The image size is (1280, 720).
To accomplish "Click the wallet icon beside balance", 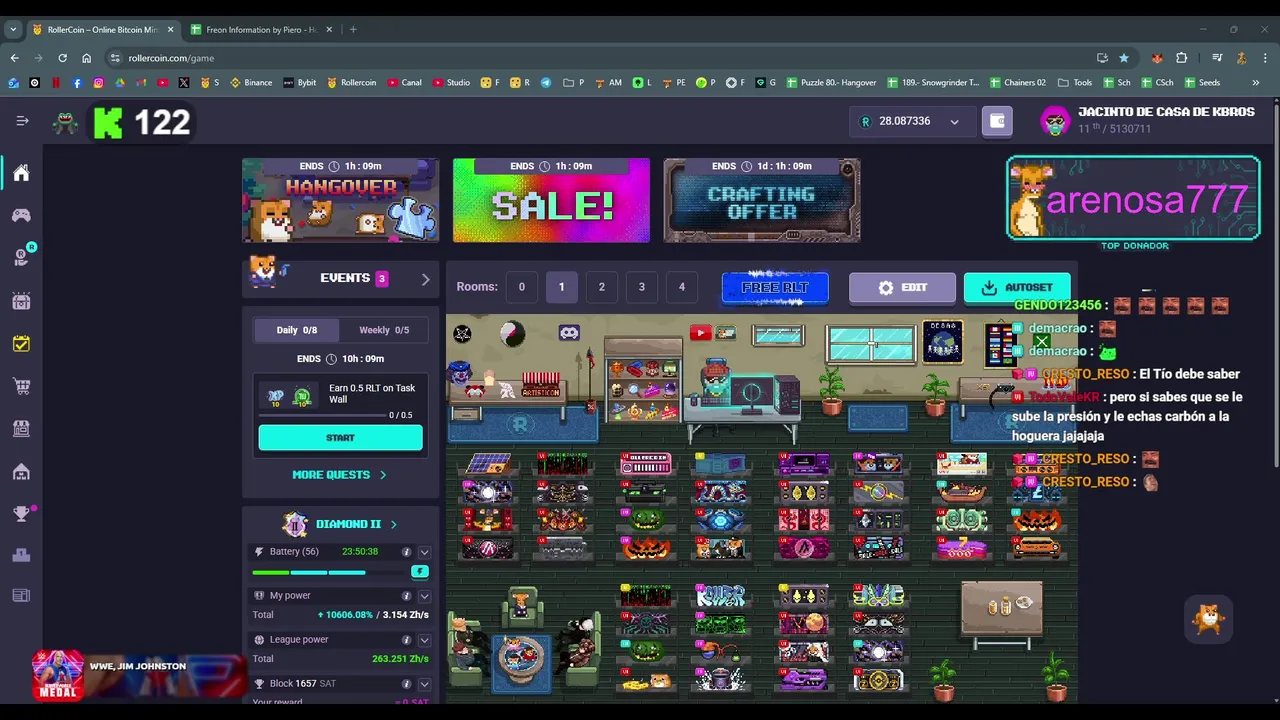I will coord(997,121).
